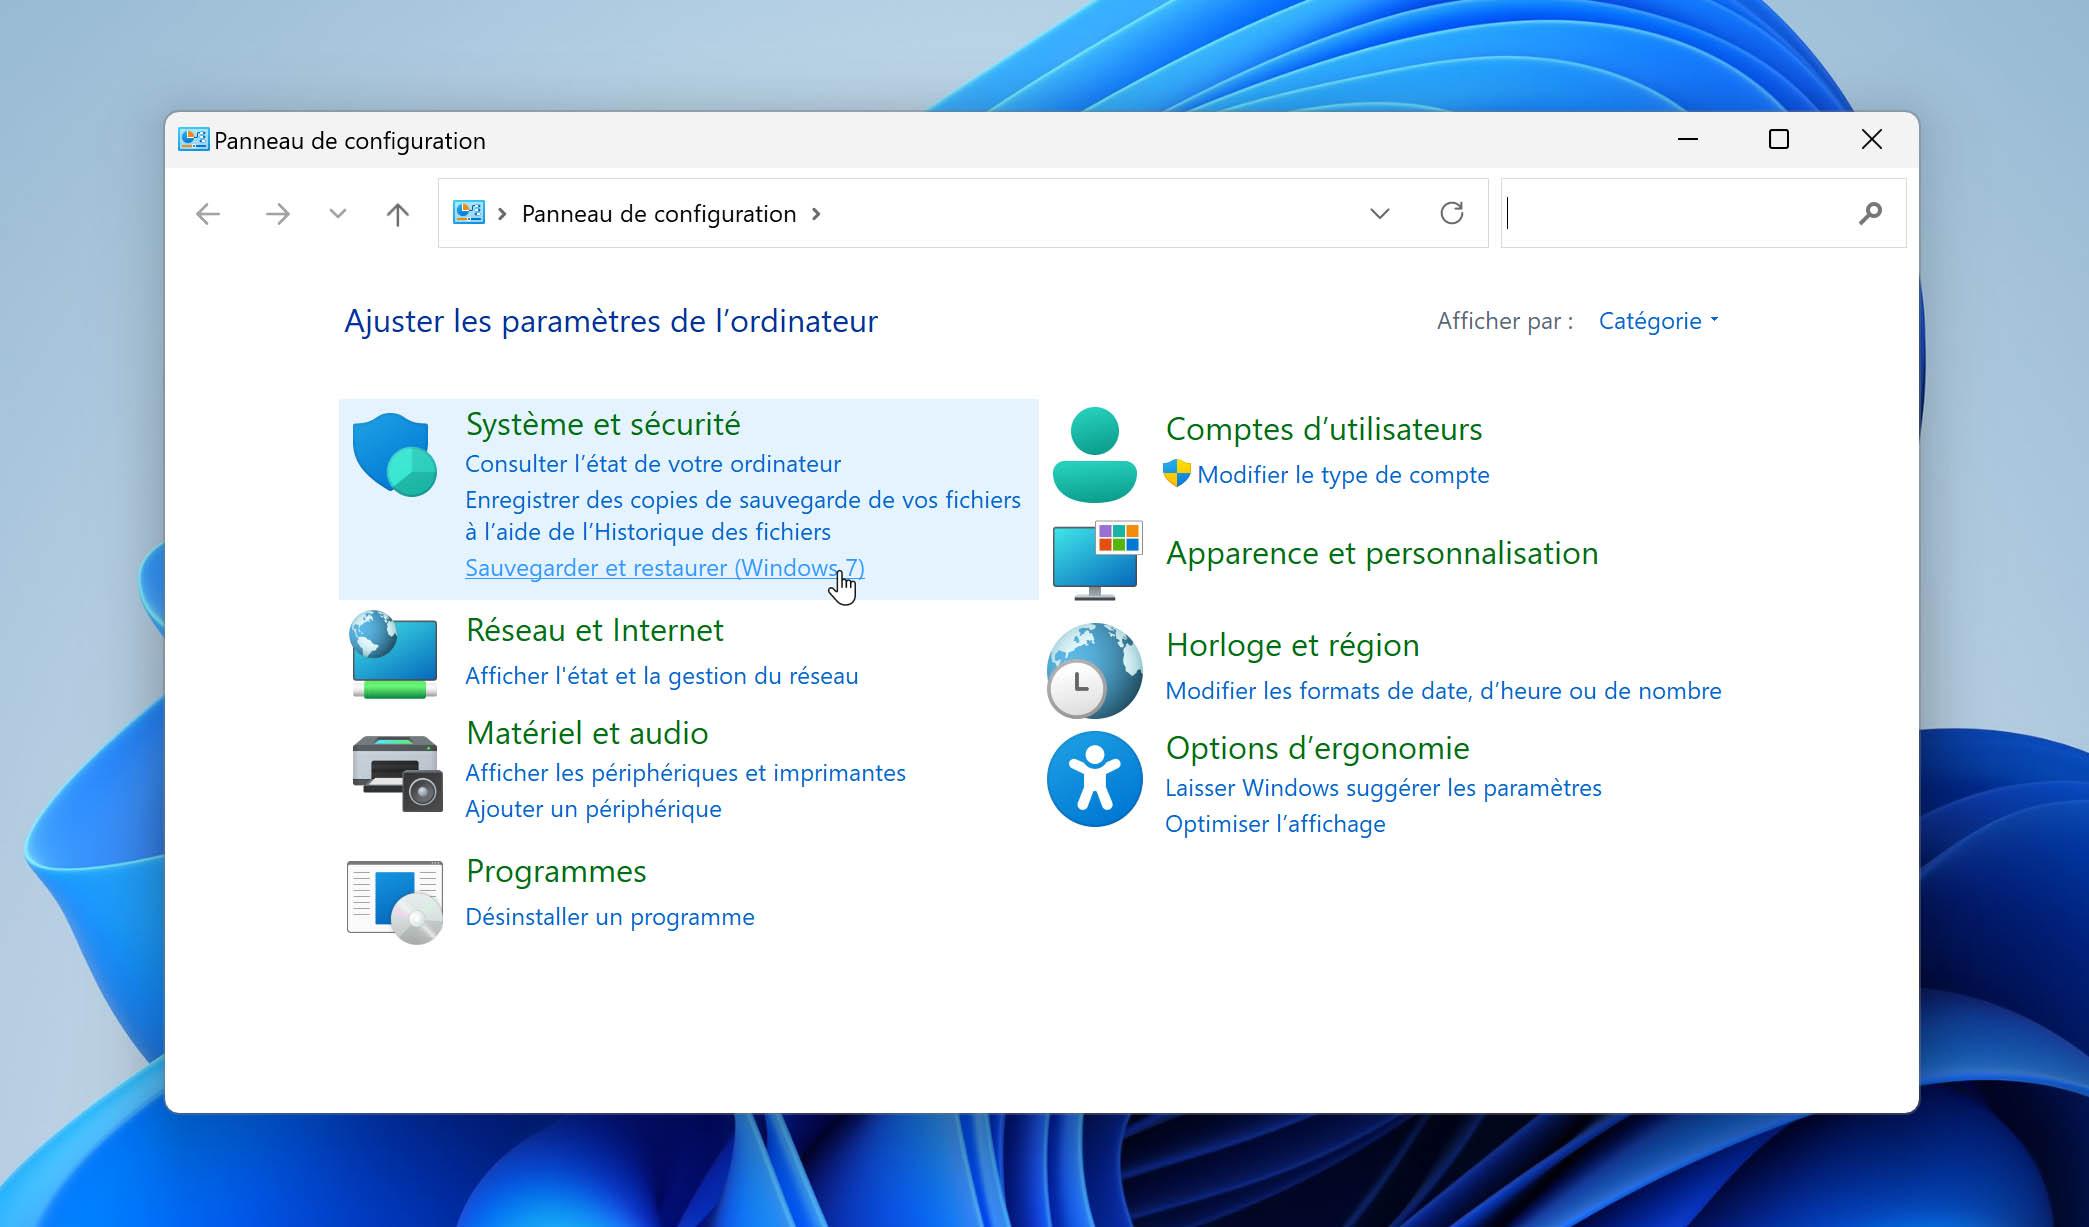The image size is (2089, 1227).
Task: Open the Apparence et personnalisation monitor icon
Action: (1096, 559)
